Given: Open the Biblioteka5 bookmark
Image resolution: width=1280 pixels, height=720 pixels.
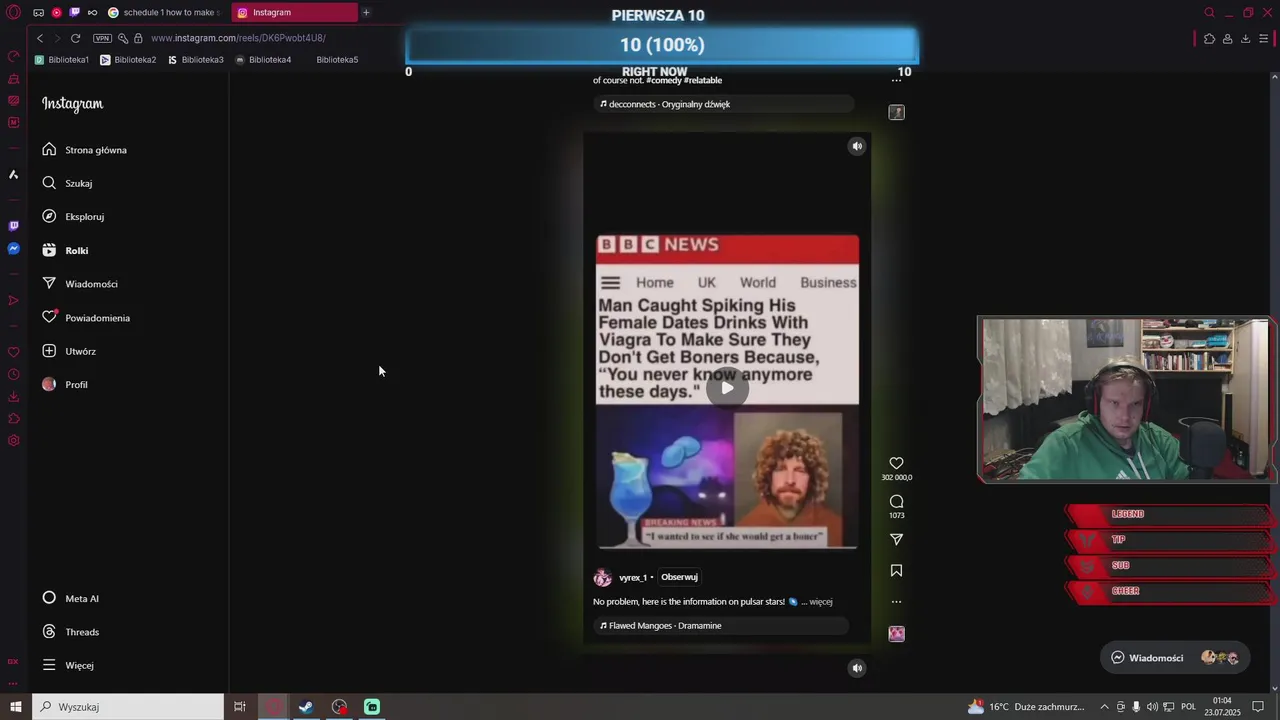Looking at the screenshot, I should click(337, 60).
